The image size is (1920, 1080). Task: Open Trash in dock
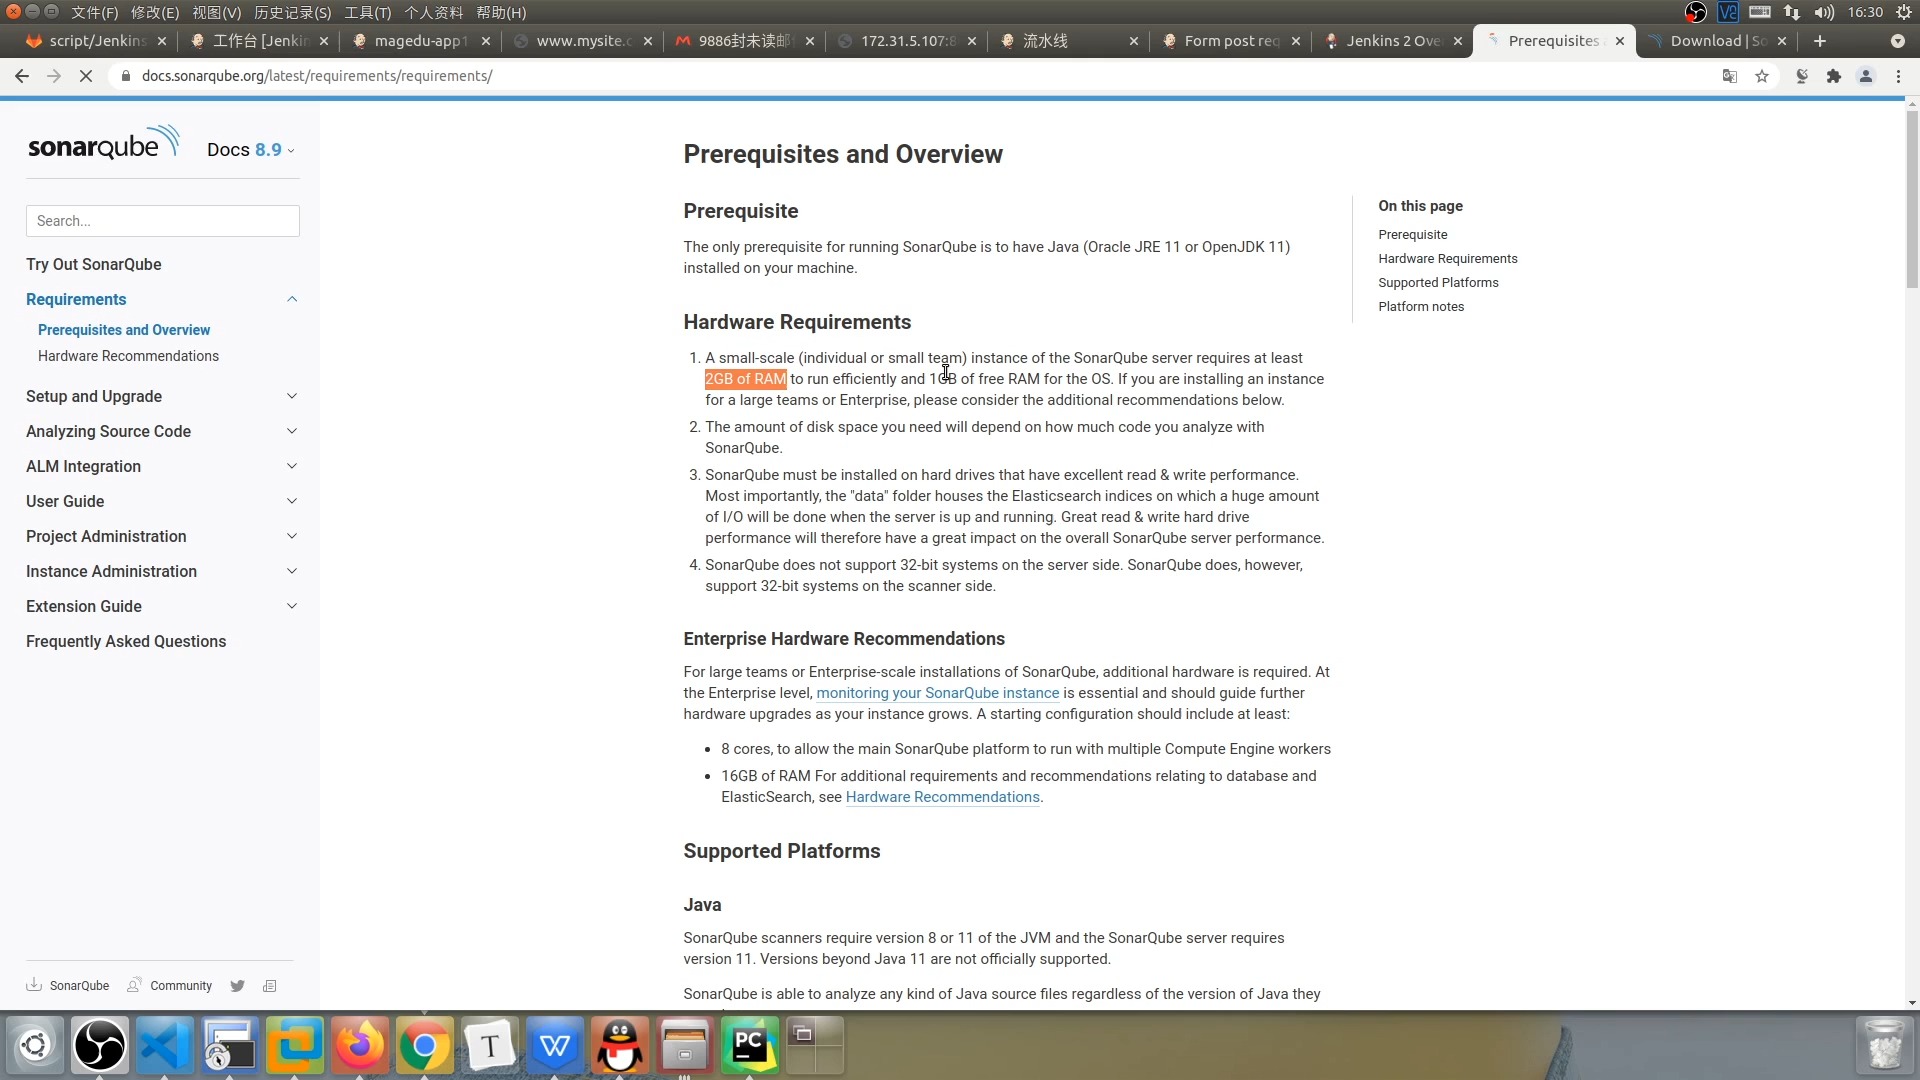(1885, 1046)
